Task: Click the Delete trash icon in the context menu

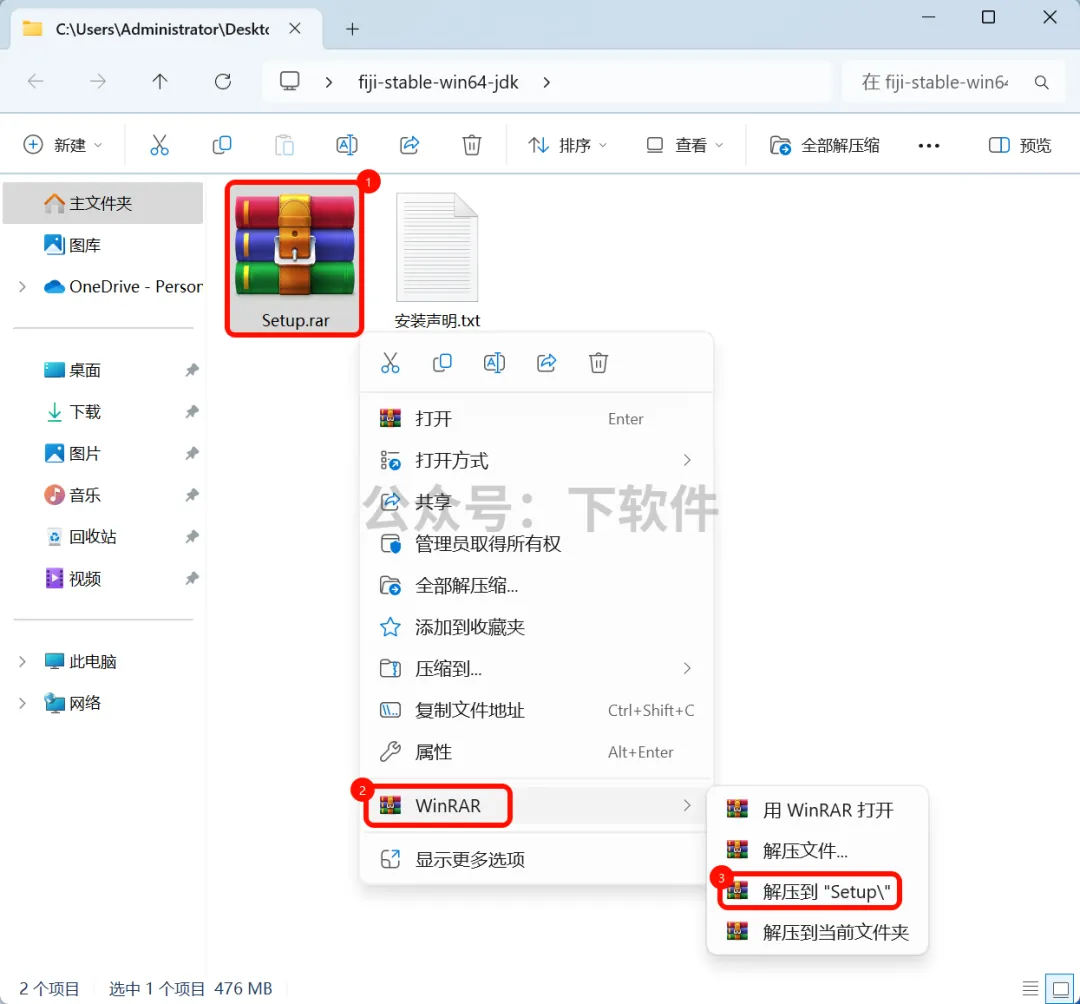Action: click(x=599, y=363)
